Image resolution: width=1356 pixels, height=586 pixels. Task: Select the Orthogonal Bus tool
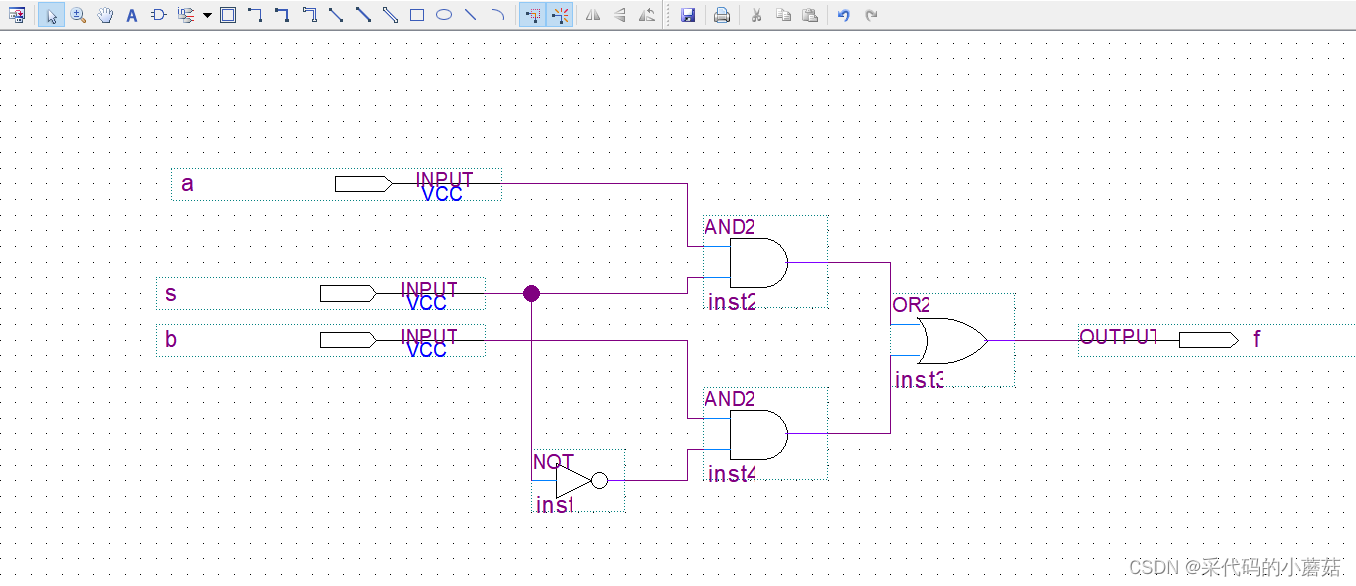(x=282, y=15)
